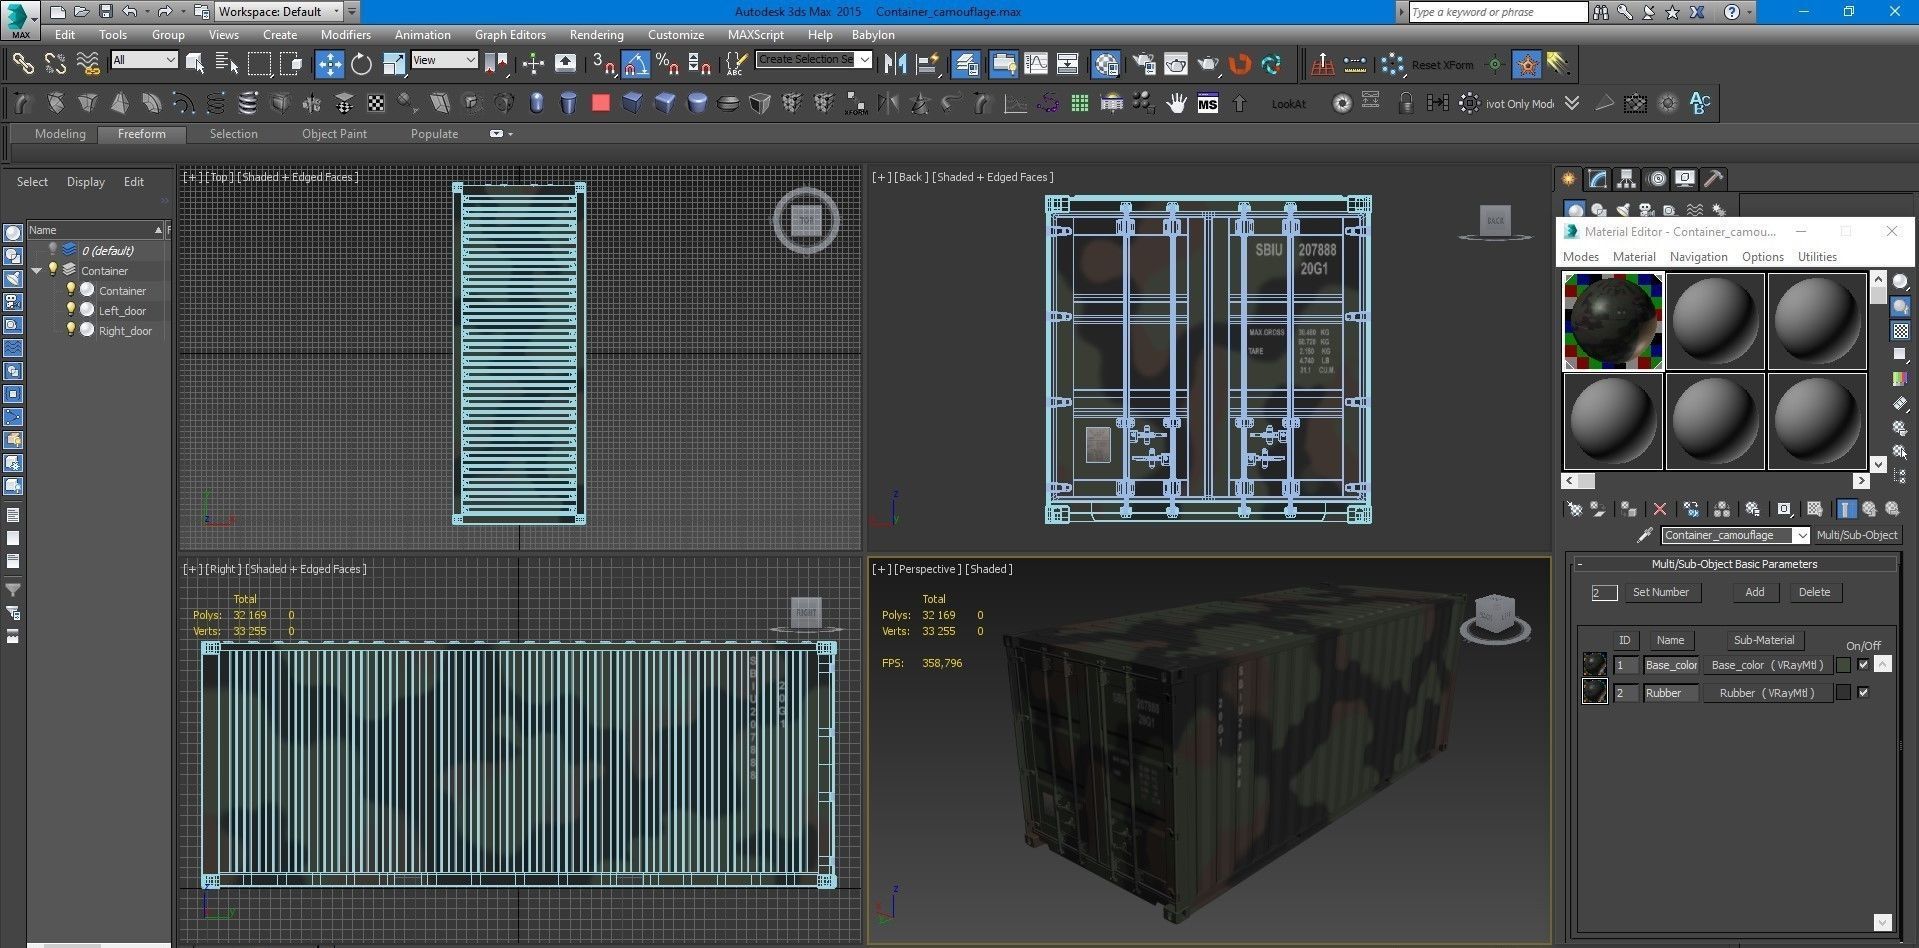Toggle light bulb visibility of Right_door
This screenshot has height=948, width=1919.
70,330
